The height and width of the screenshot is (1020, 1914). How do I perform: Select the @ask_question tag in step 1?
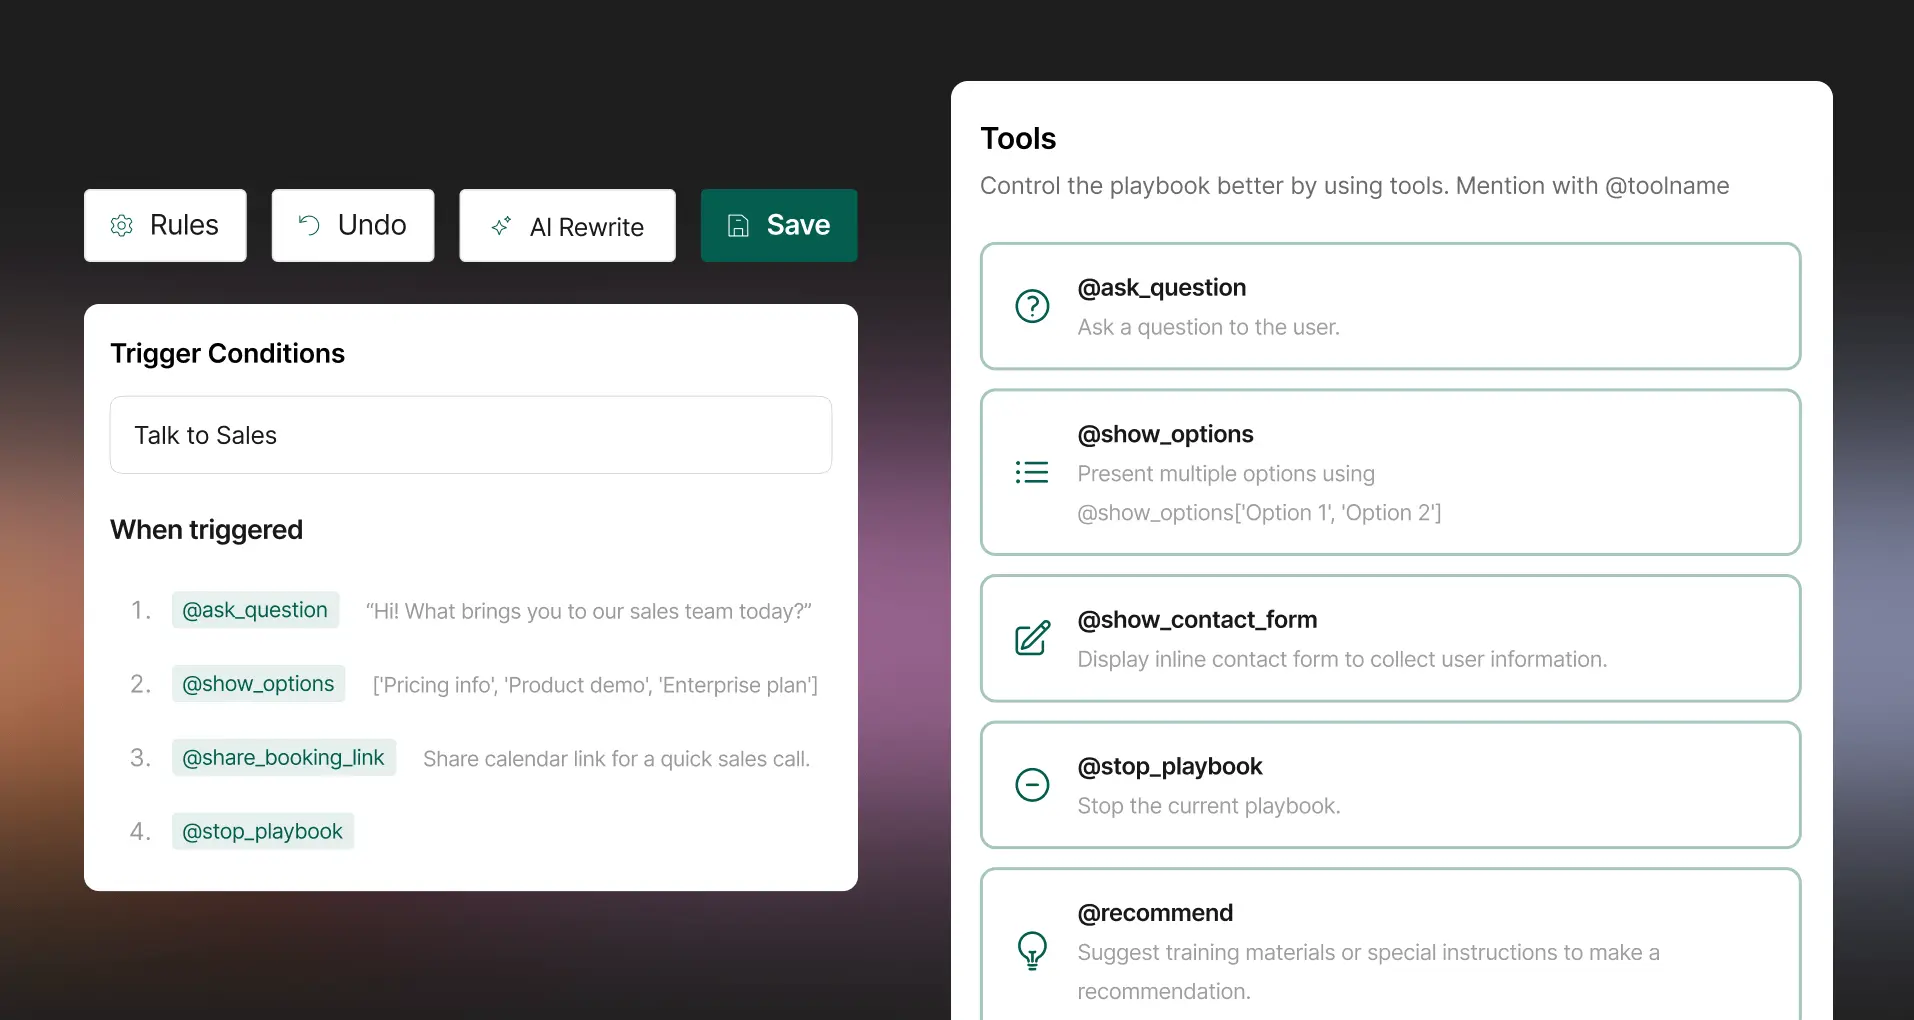(x=255, y=610)
